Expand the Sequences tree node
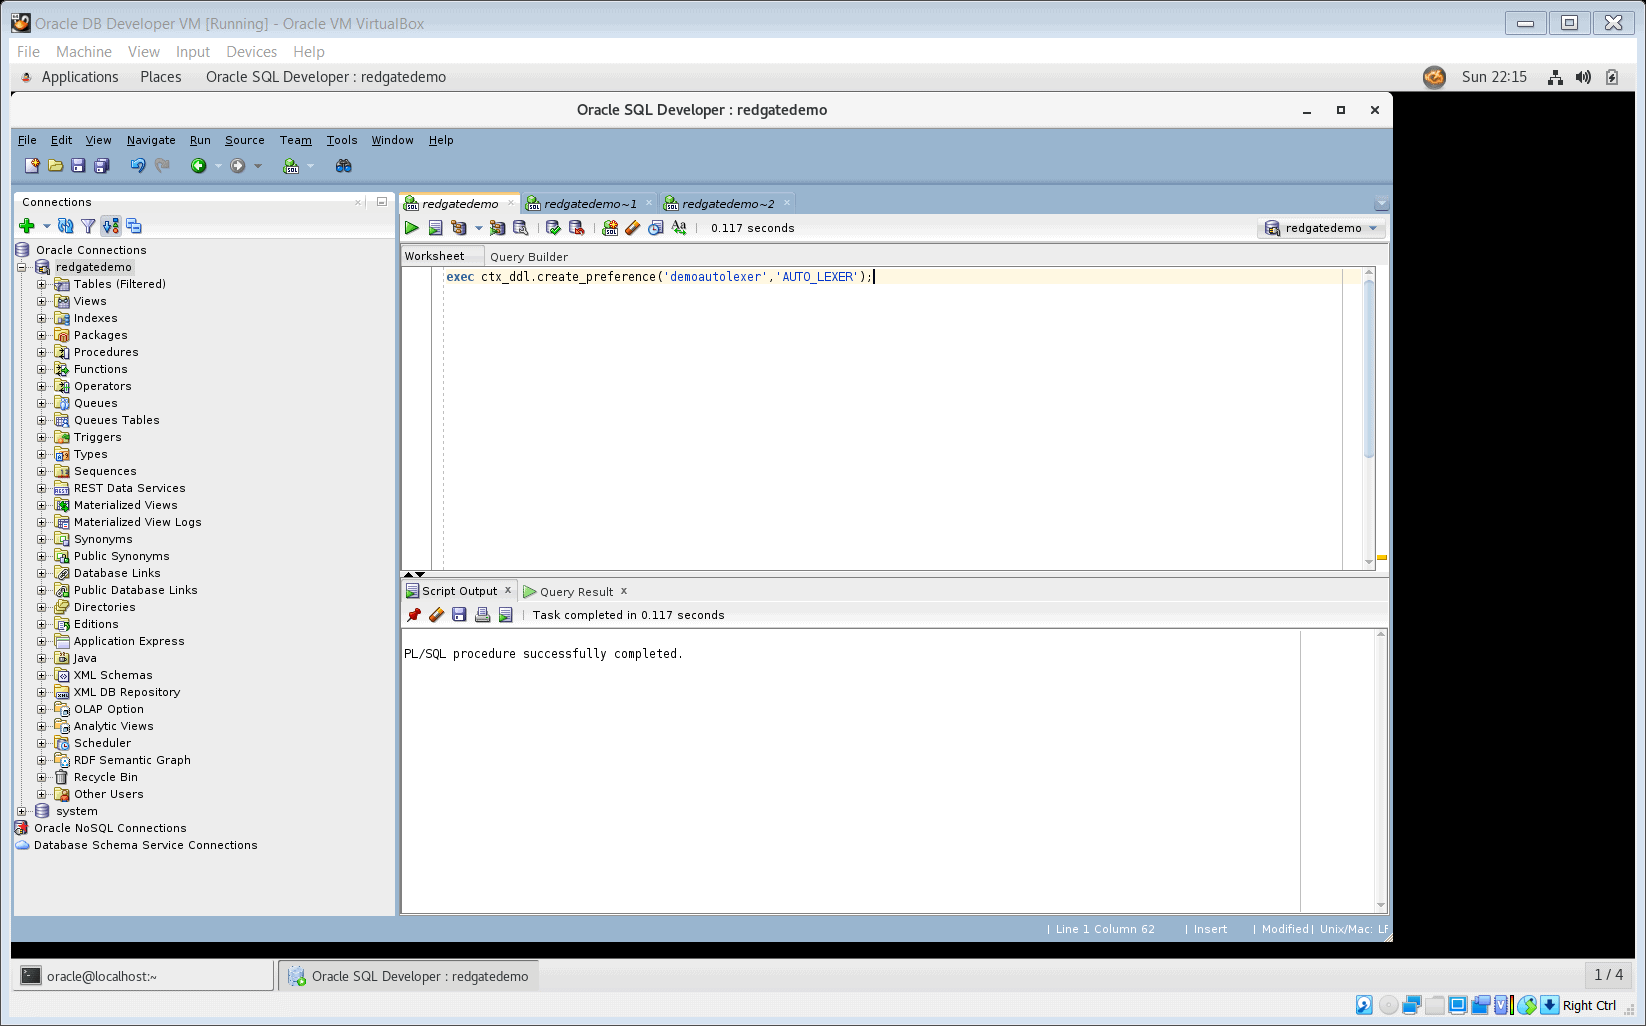1646x1026 pixels. (42, 471)
